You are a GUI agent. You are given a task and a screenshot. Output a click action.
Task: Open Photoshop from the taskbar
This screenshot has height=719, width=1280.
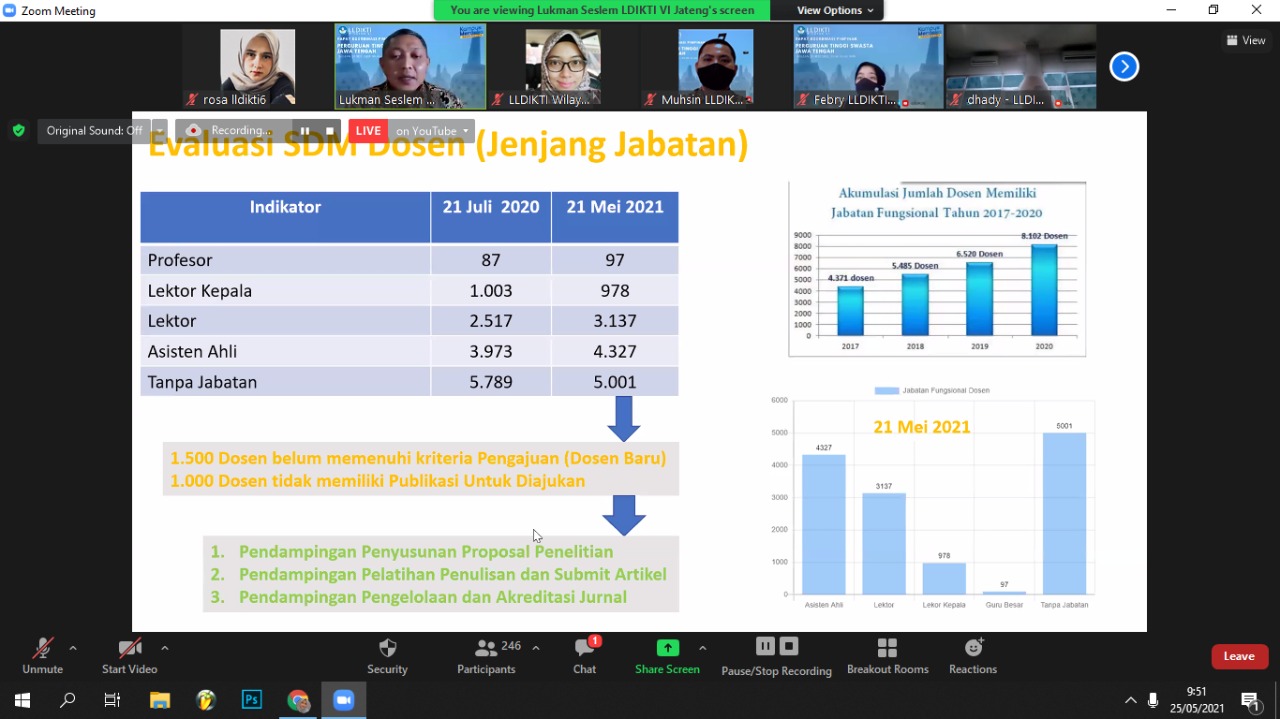coord(252,700)
